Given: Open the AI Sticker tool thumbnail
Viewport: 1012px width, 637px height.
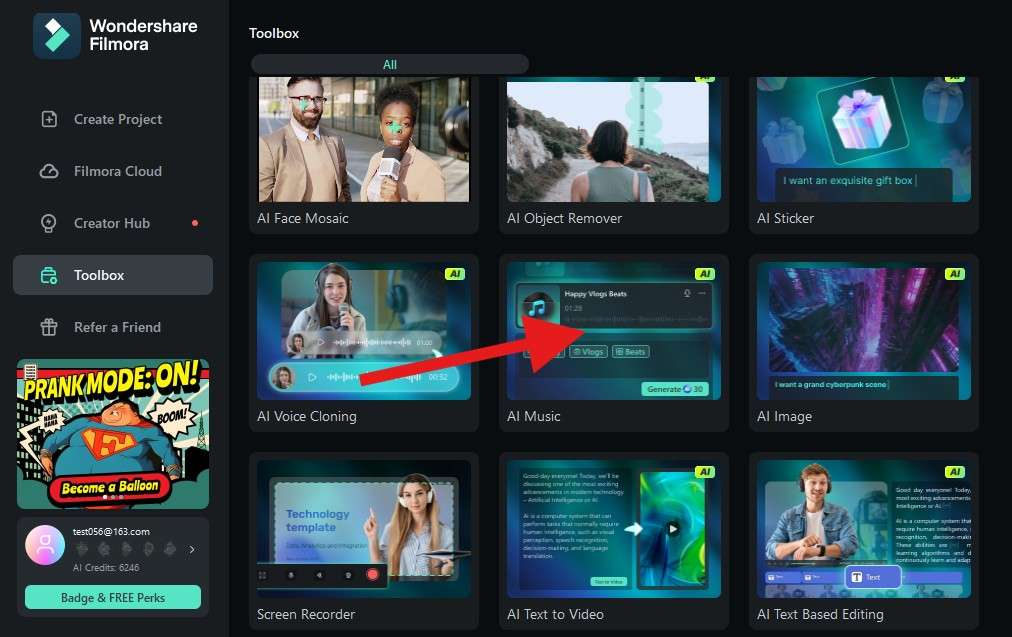Looking at the screenshot, I should 864,139.
